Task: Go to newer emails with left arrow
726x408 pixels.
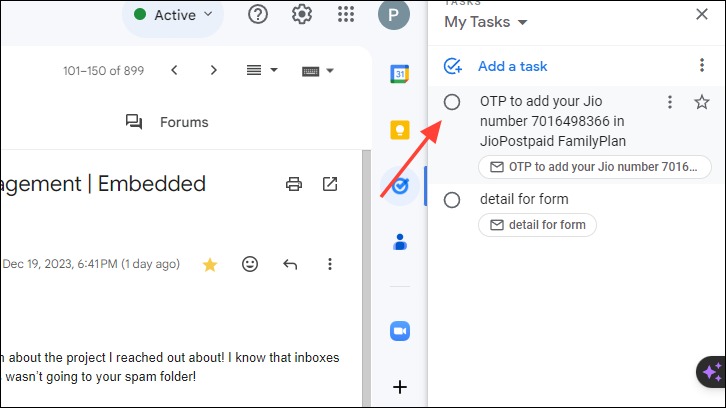Action: (x=174, y=70)
